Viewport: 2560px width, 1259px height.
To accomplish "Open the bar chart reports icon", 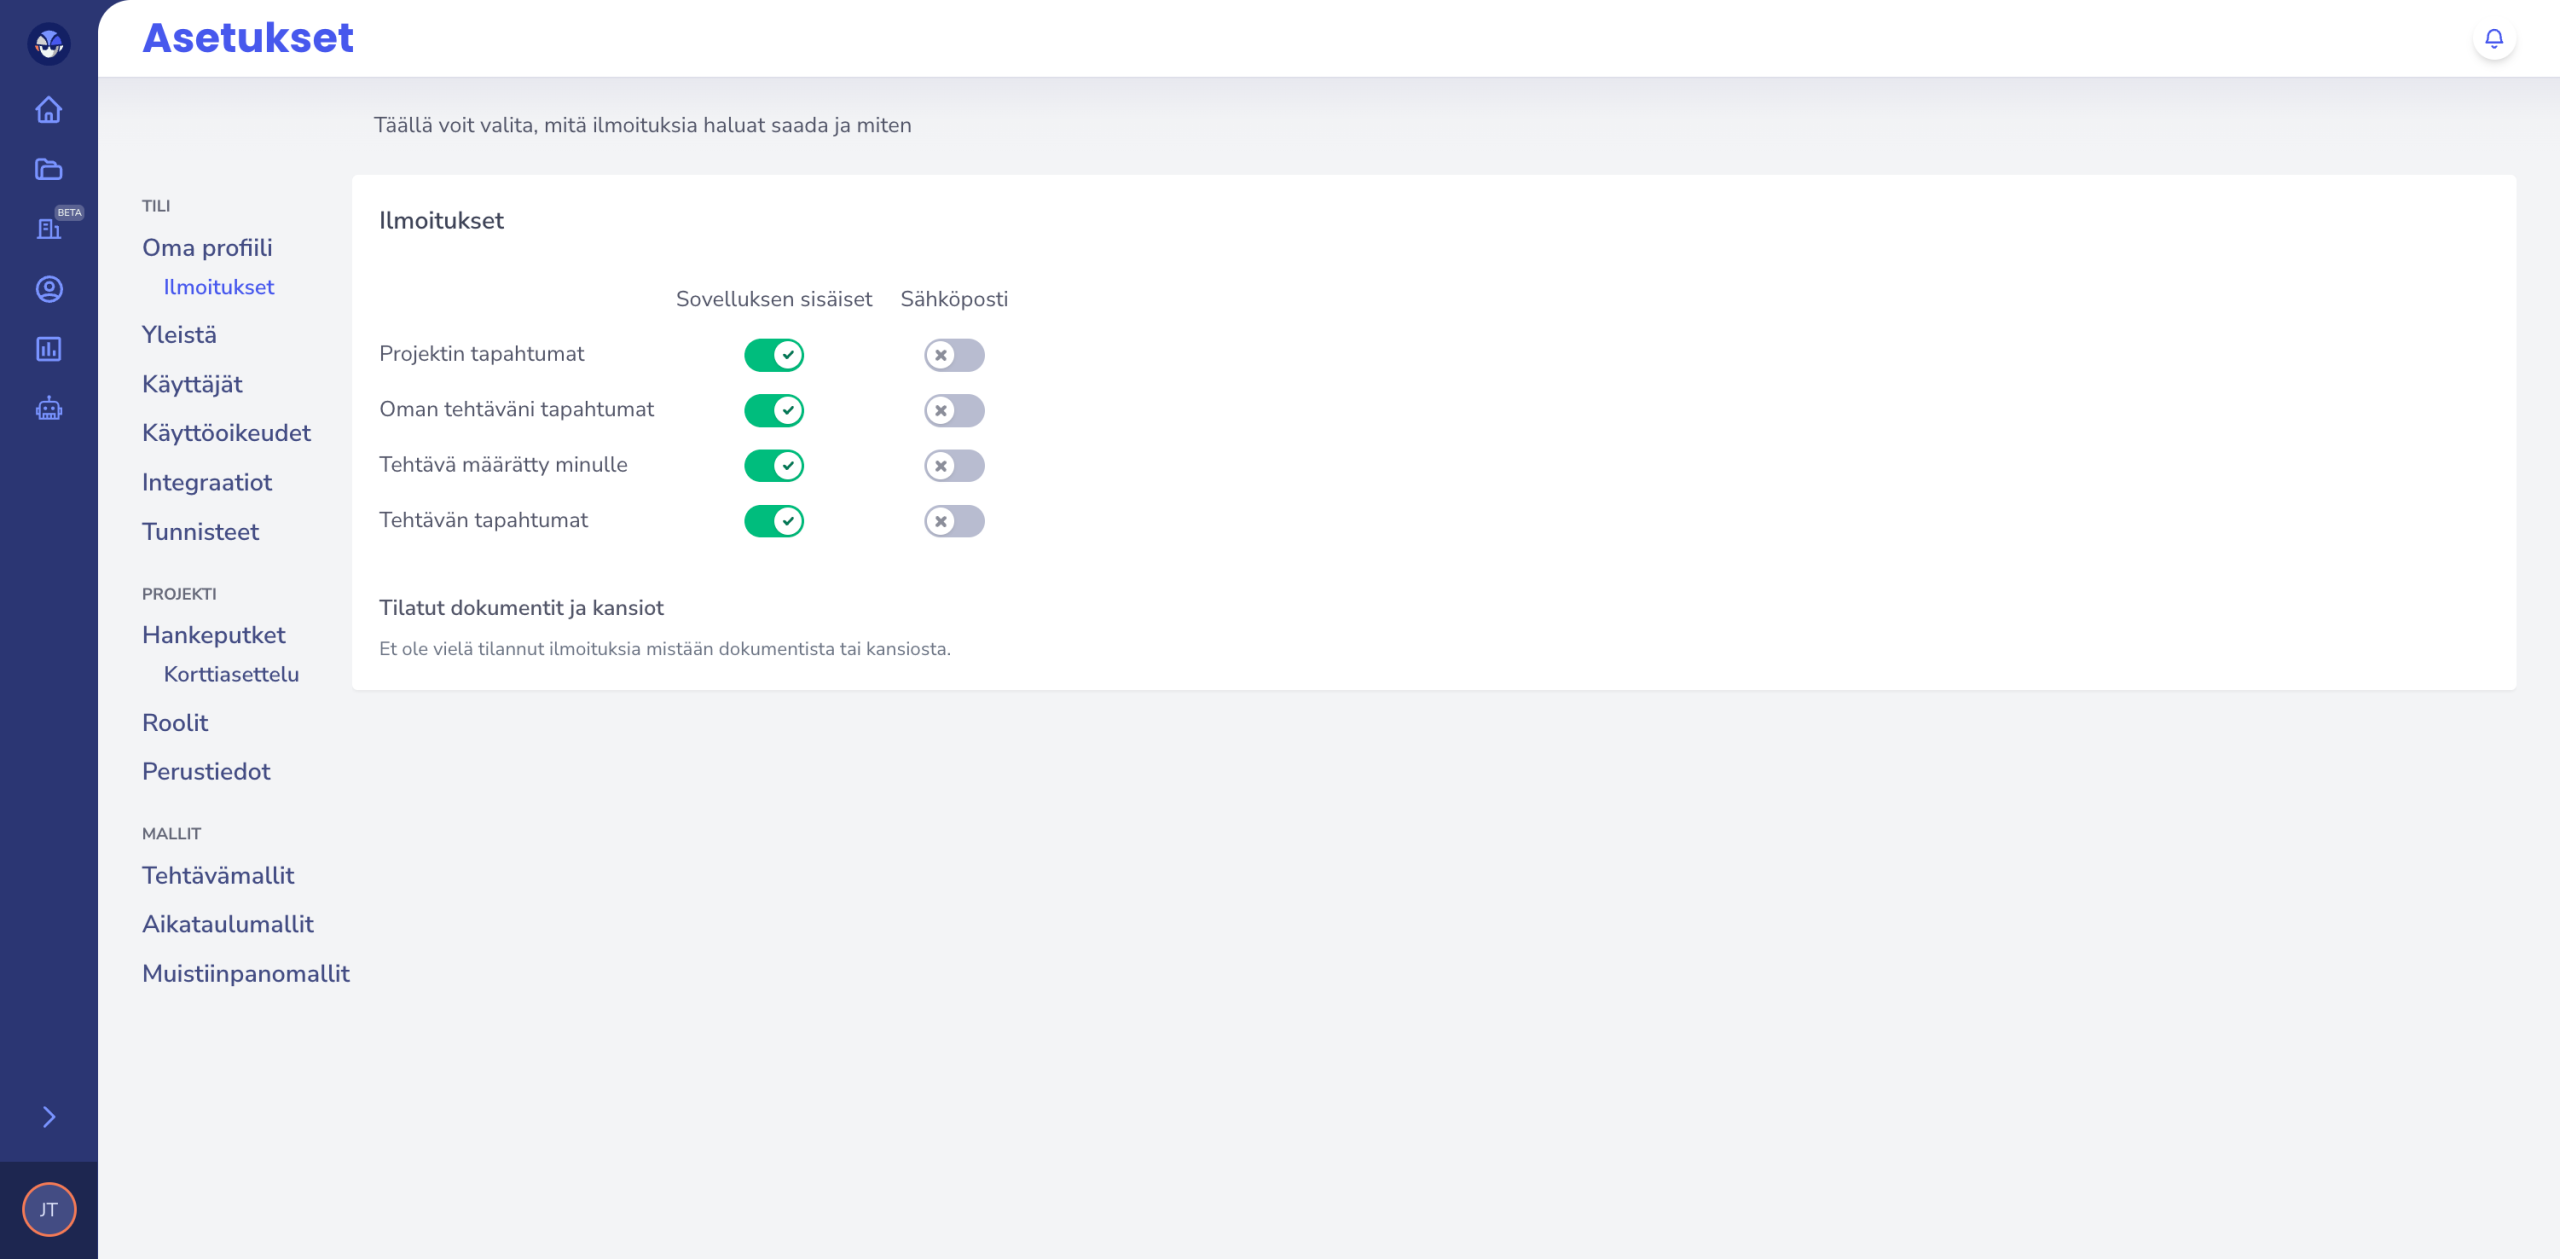I will [48, 349].
